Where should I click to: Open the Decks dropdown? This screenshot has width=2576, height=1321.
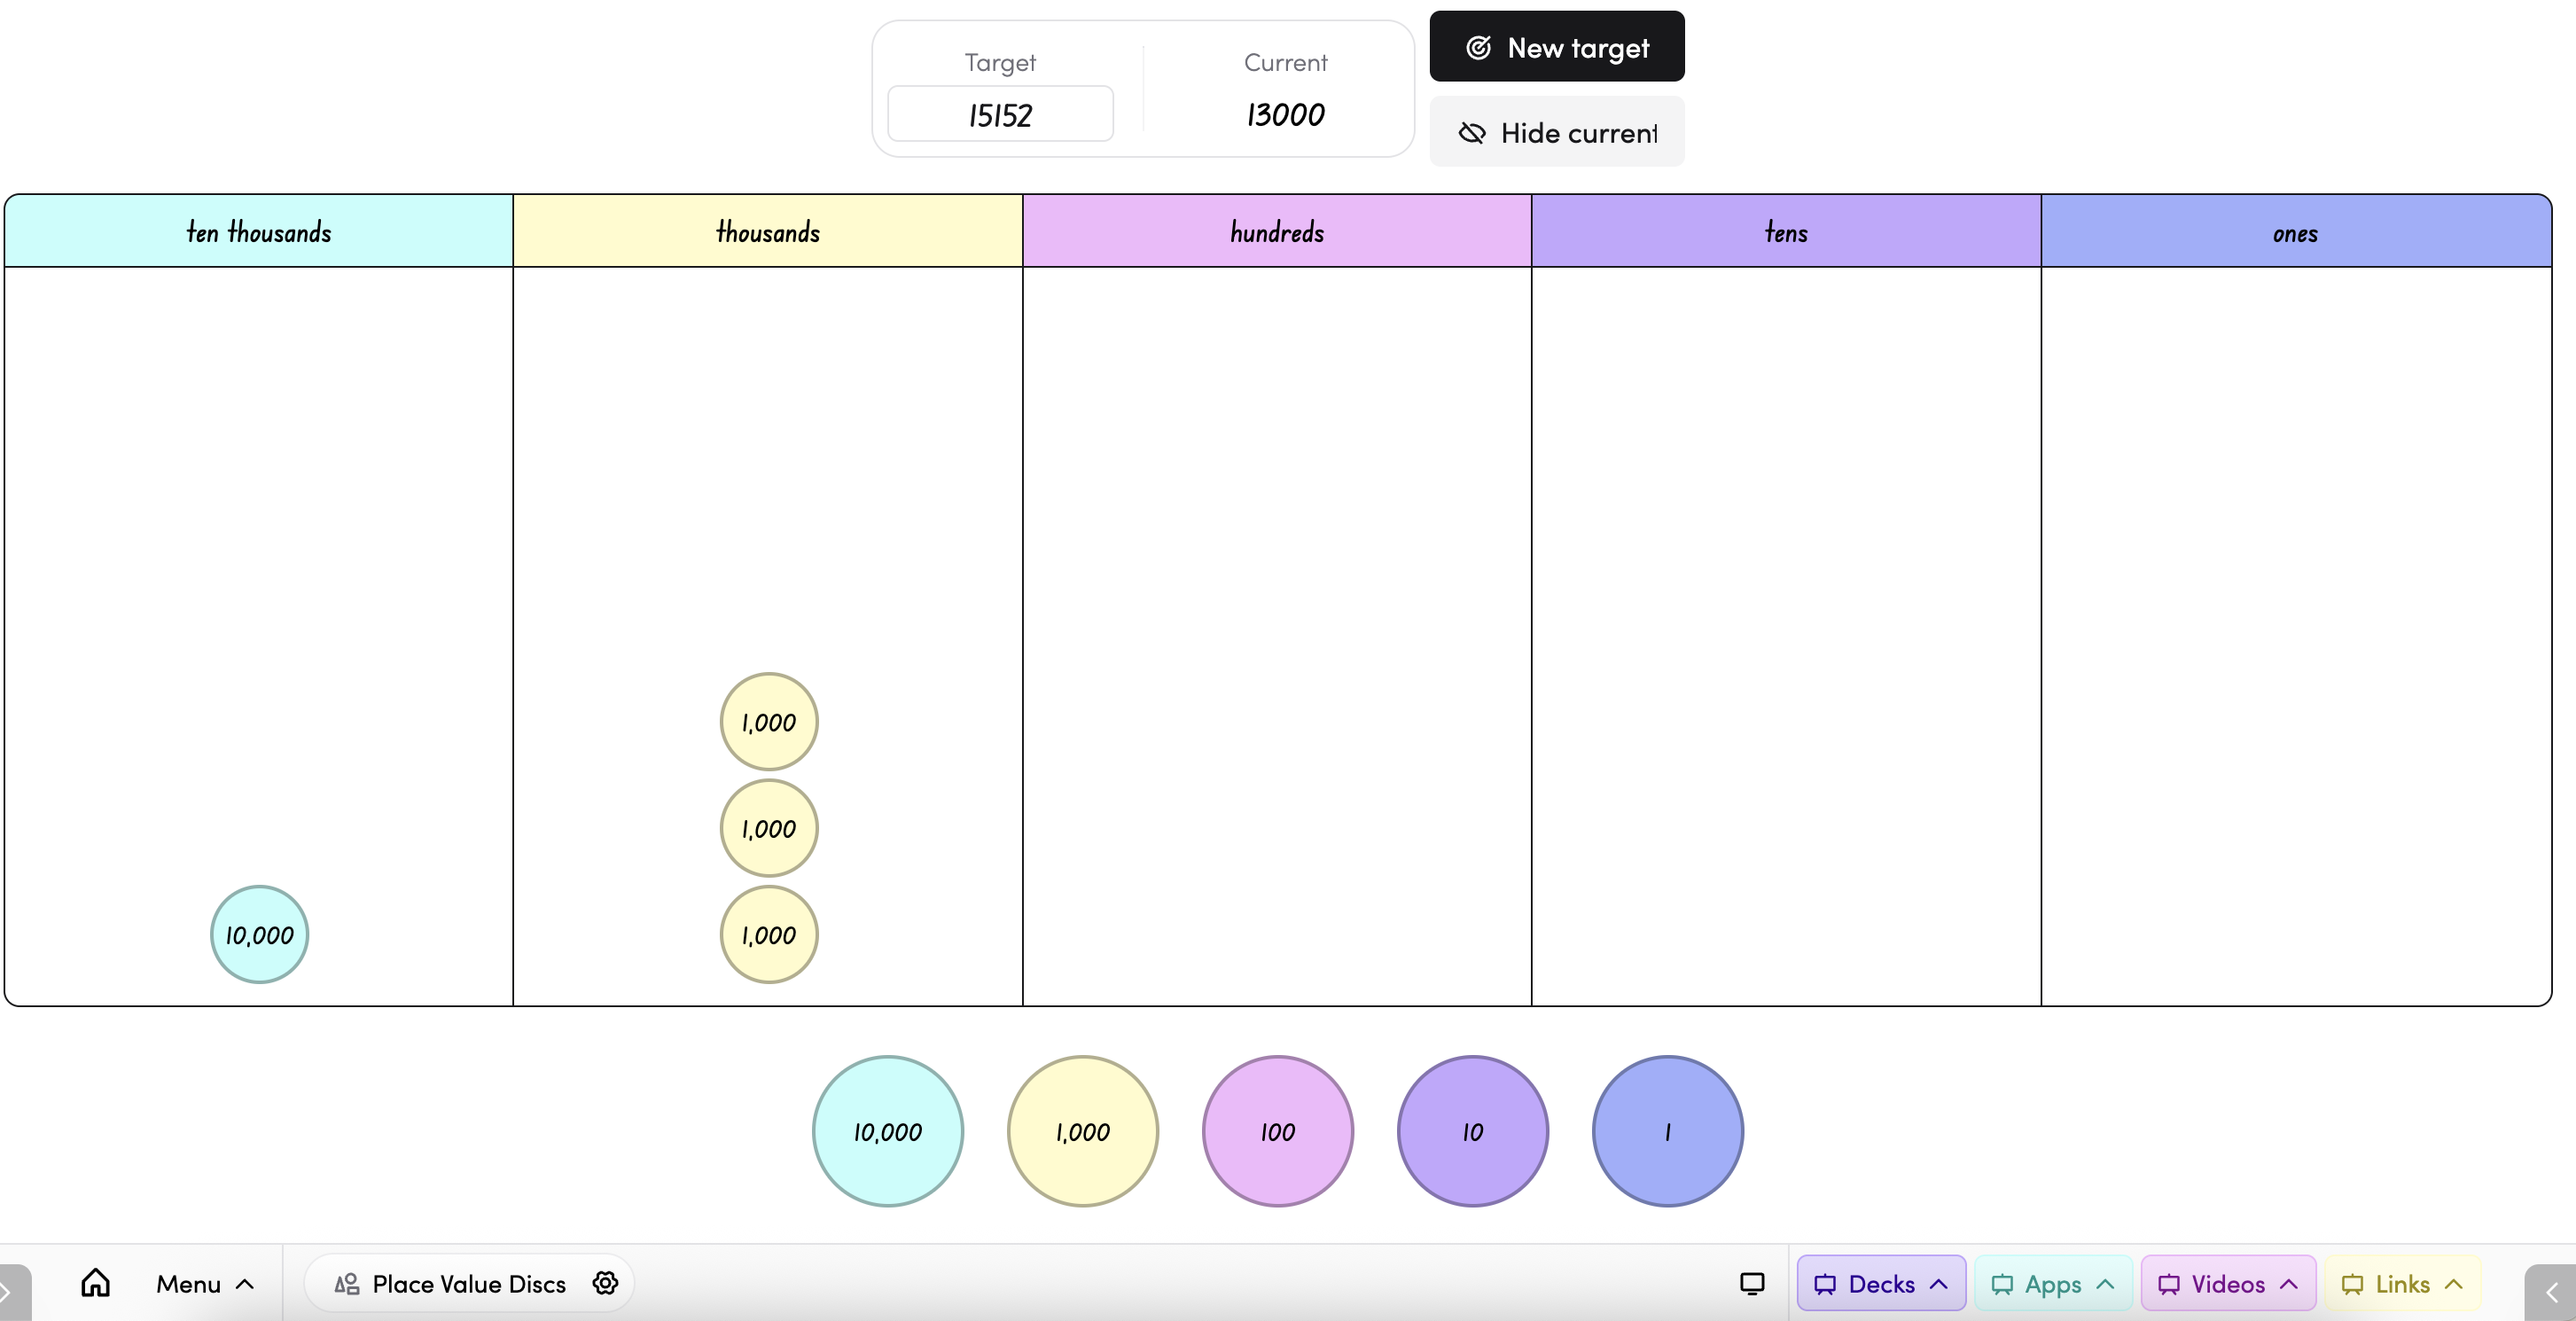(1880, 1283)
